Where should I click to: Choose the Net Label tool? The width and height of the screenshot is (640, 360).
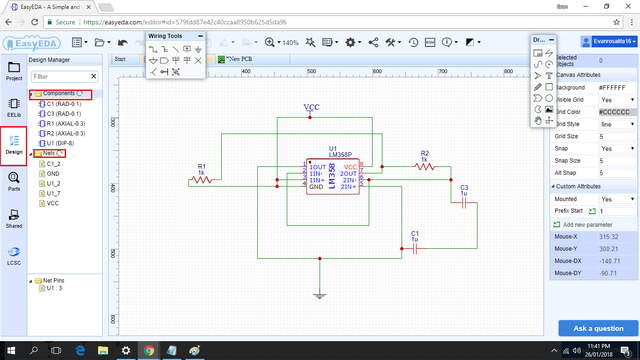[x=187, y=49]
